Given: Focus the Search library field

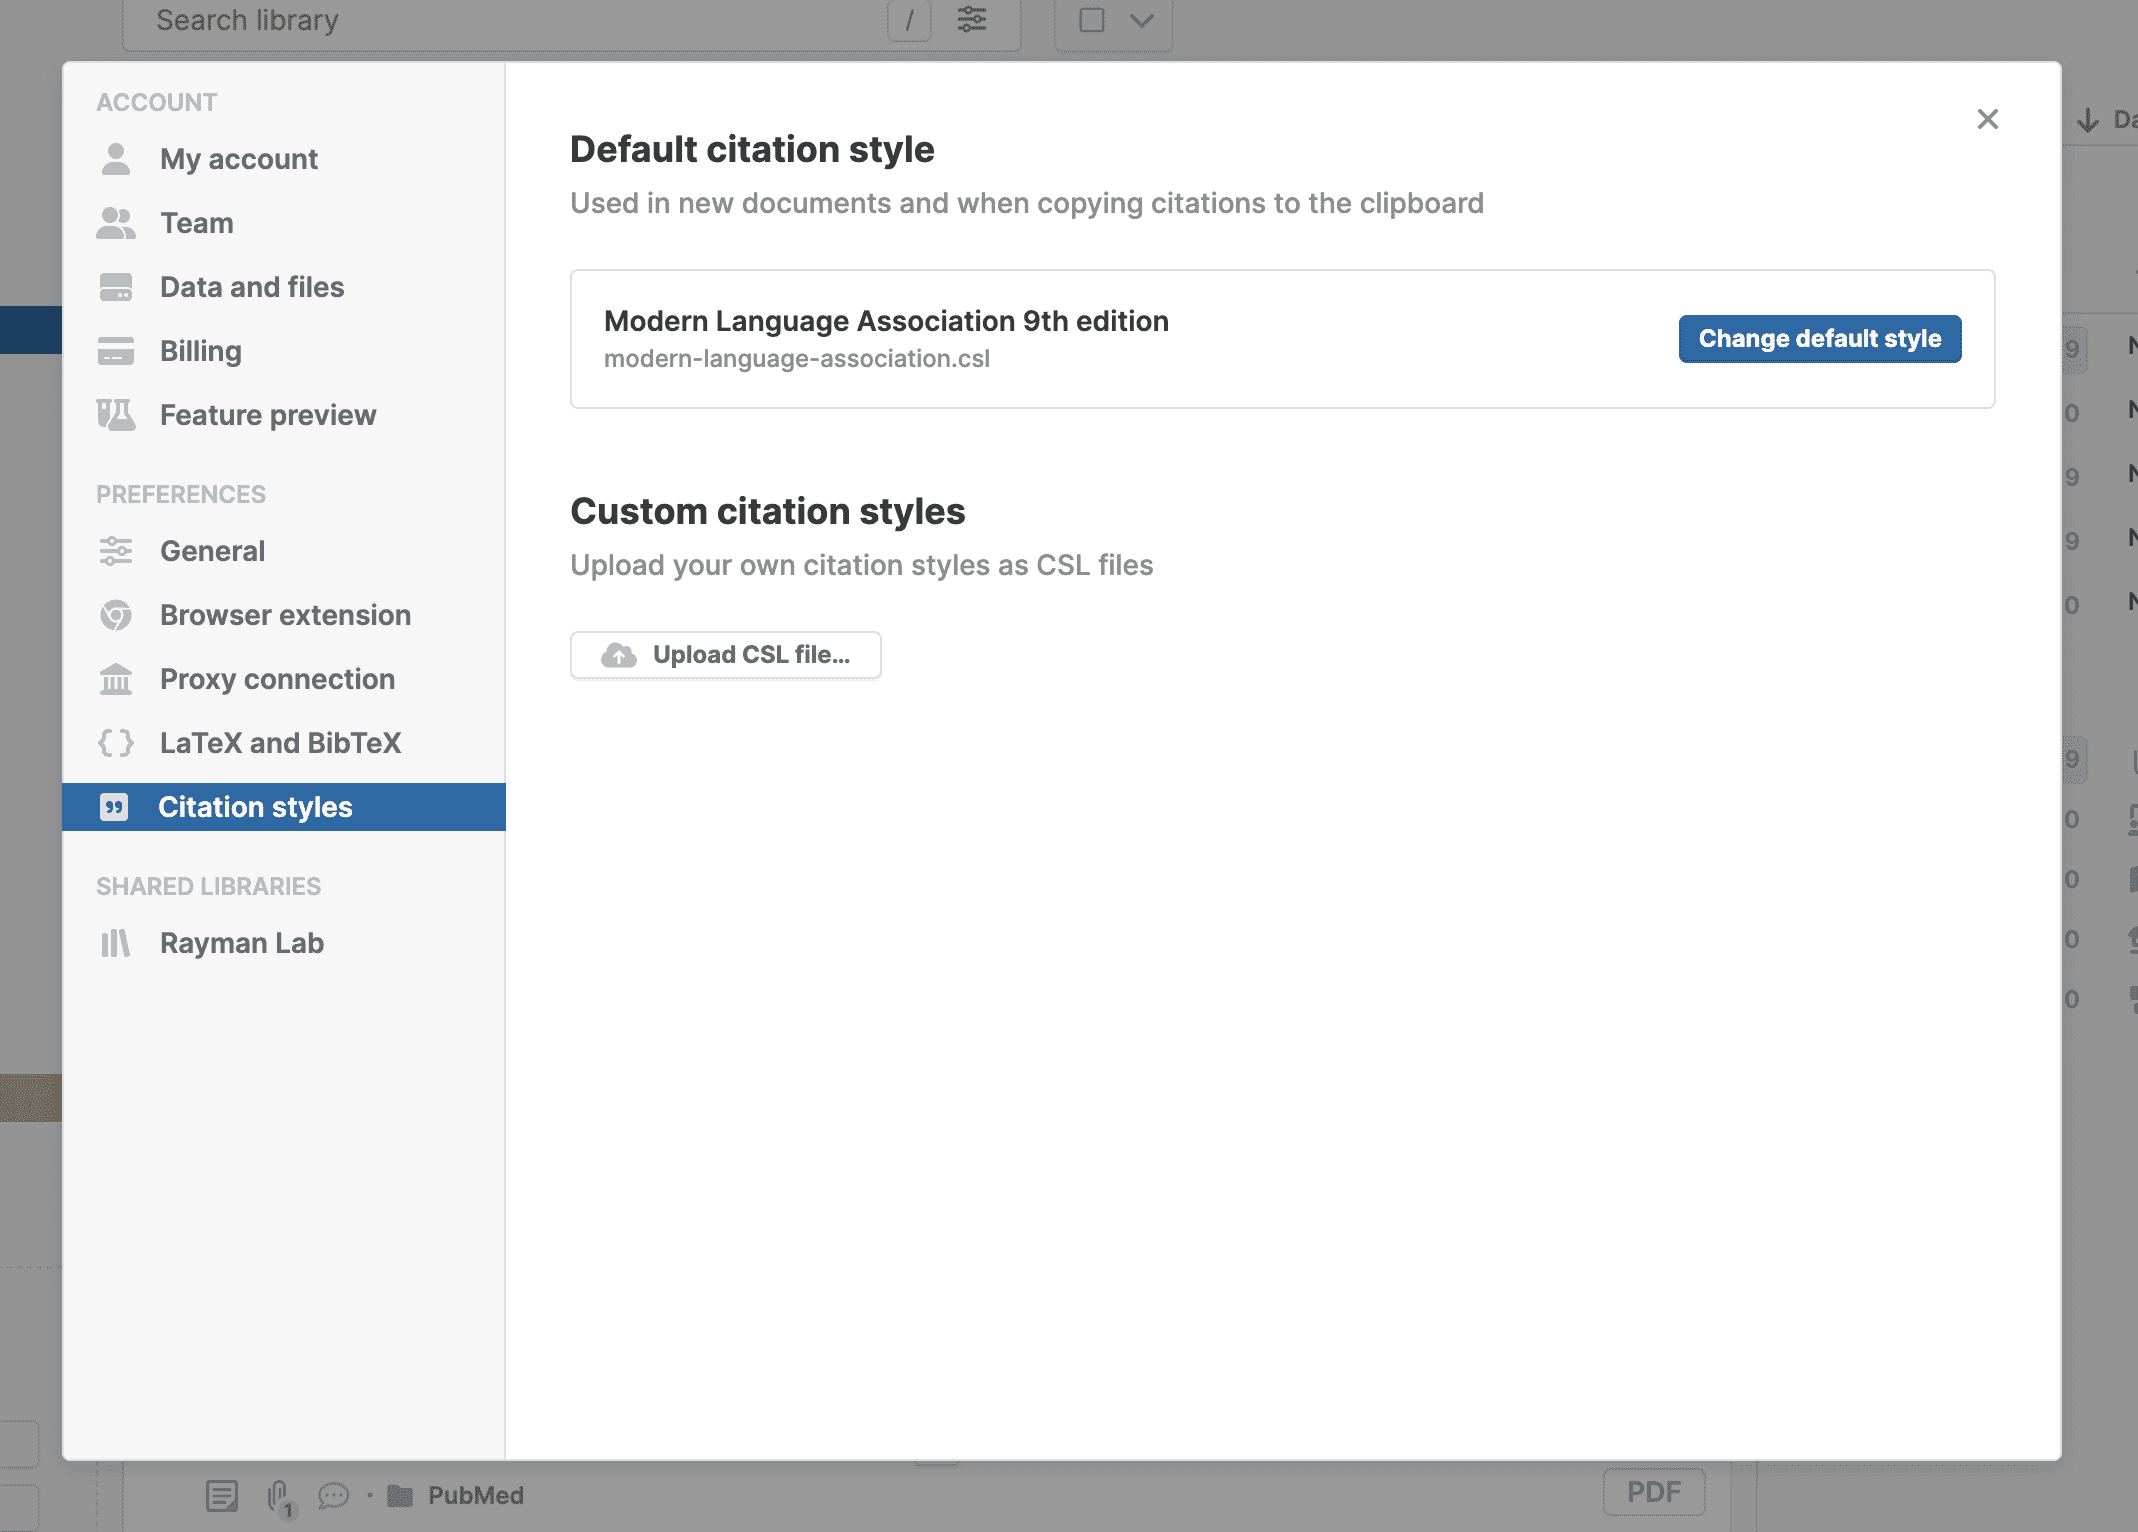Looking at the screenshot, I should coord(500,20).
